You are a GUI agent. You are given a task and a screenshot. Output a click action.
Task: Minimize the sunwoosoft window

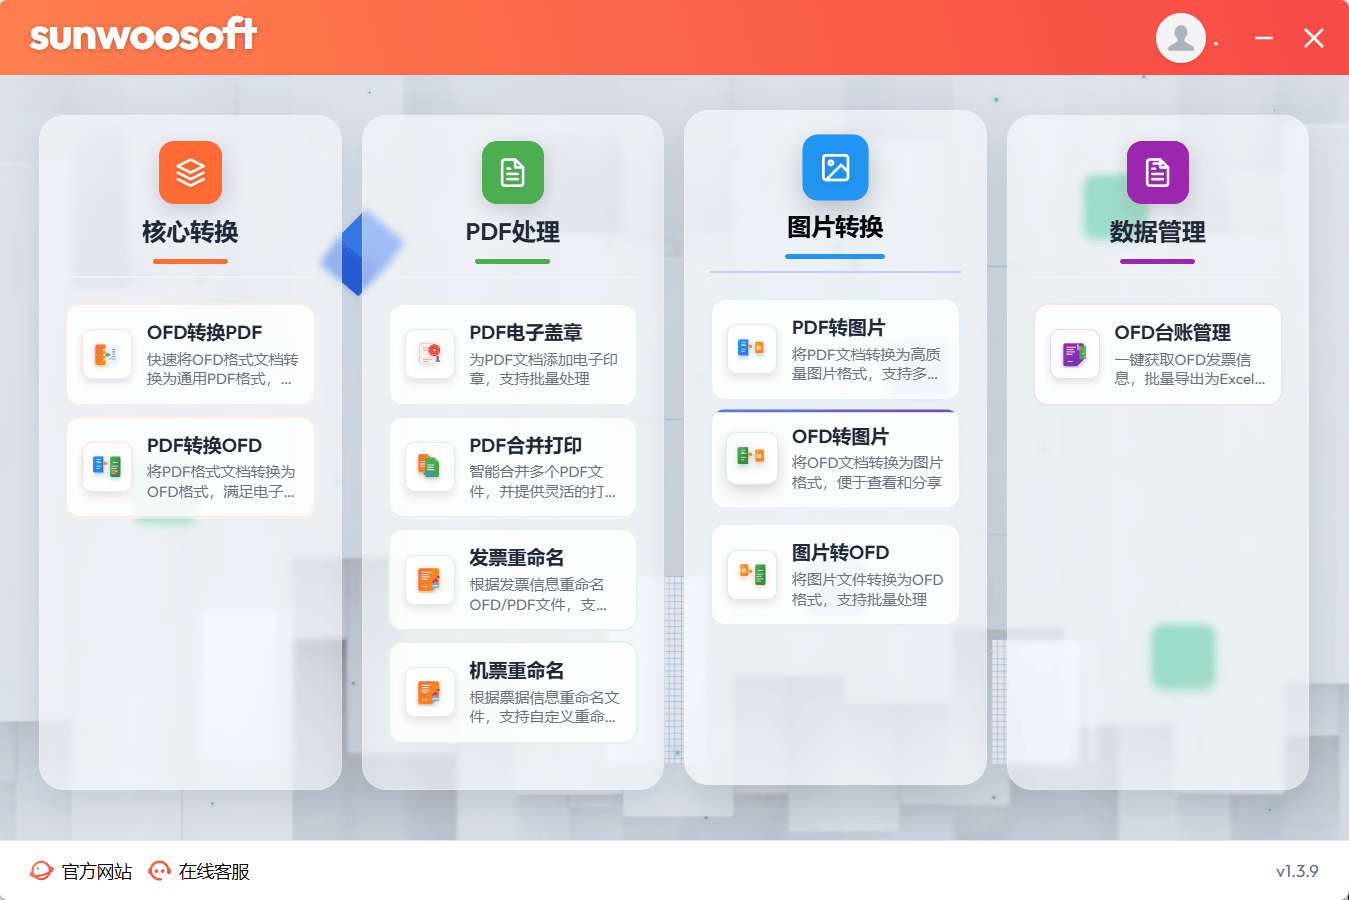pyautogui.click(x=1264, y=38)
